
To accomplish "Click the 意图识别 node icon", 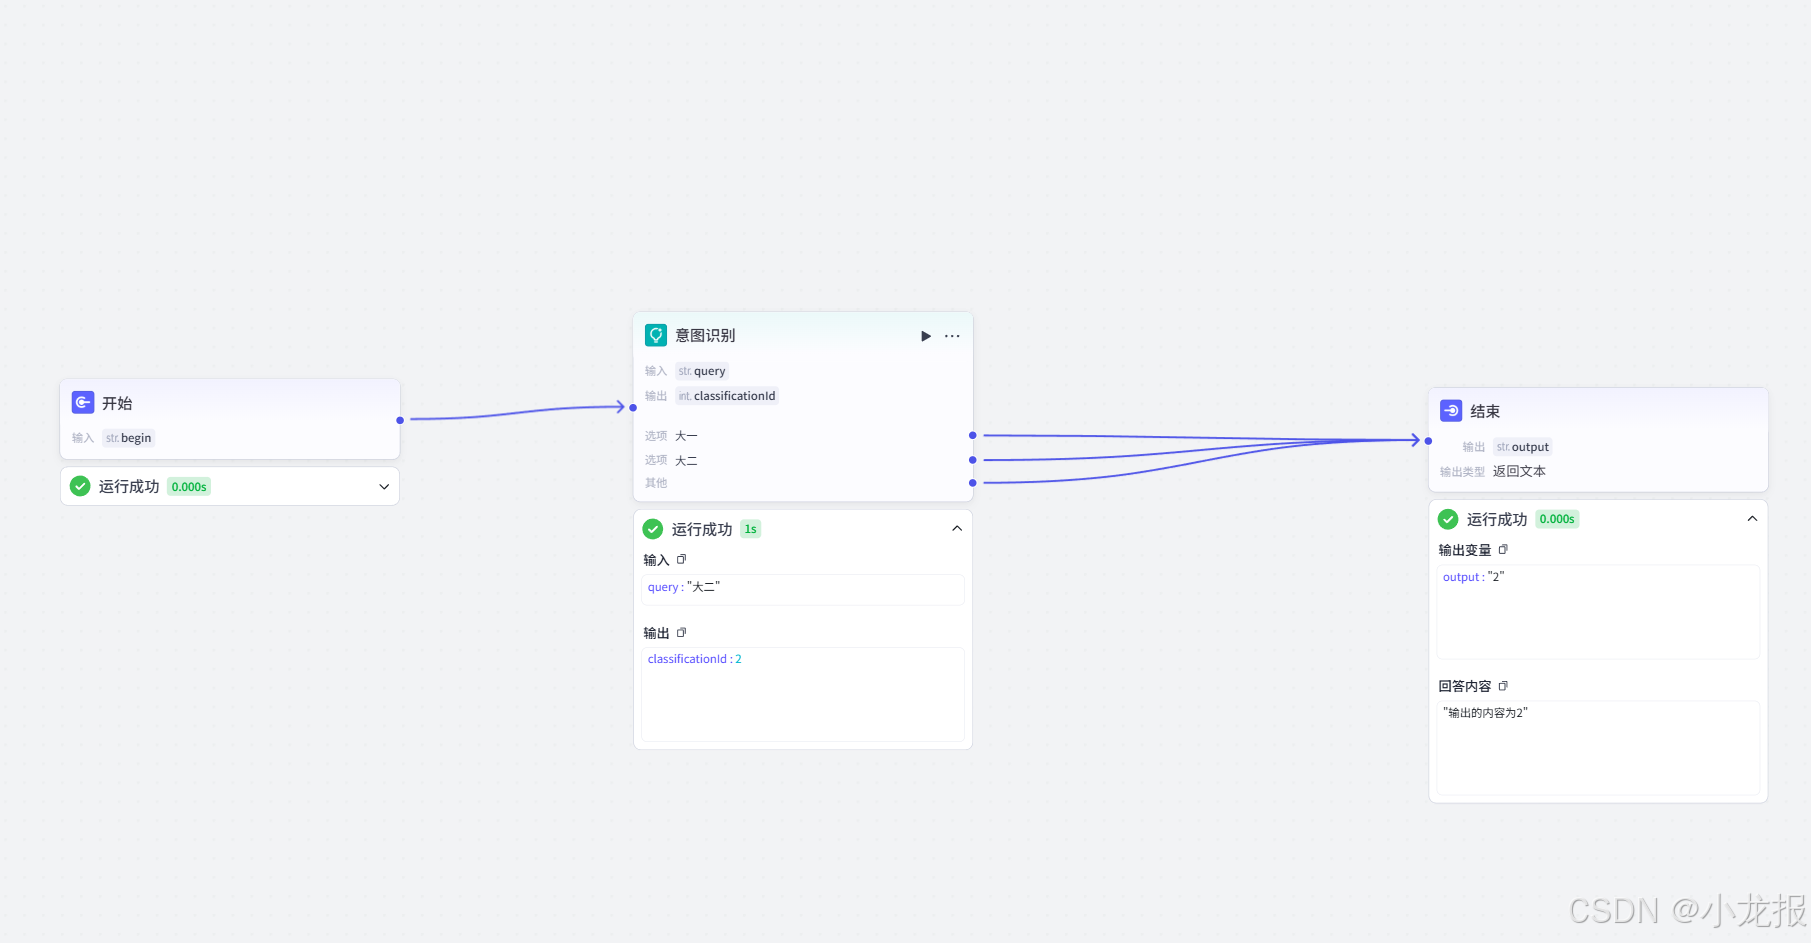I will pyautogui.click(x=656, y=335).
